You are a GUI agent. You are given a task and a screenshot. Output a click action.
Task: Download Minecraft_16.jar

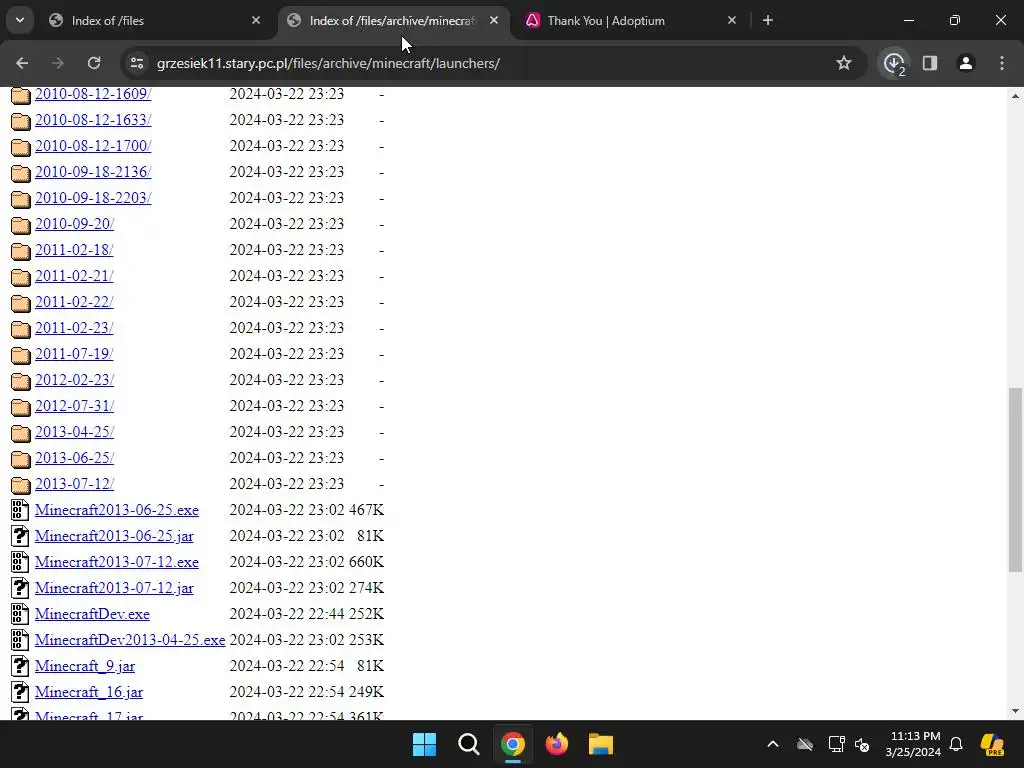coord(89,692)
